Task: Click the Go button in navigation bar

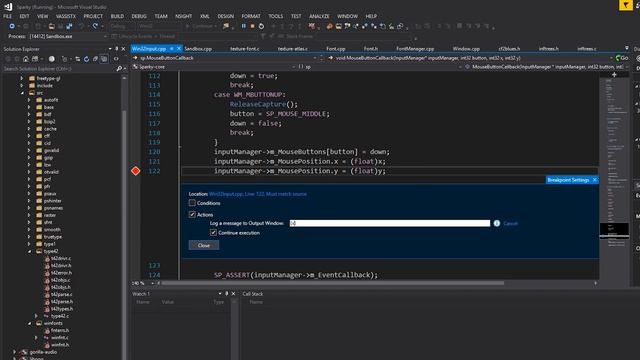Action: coord(622,58)
